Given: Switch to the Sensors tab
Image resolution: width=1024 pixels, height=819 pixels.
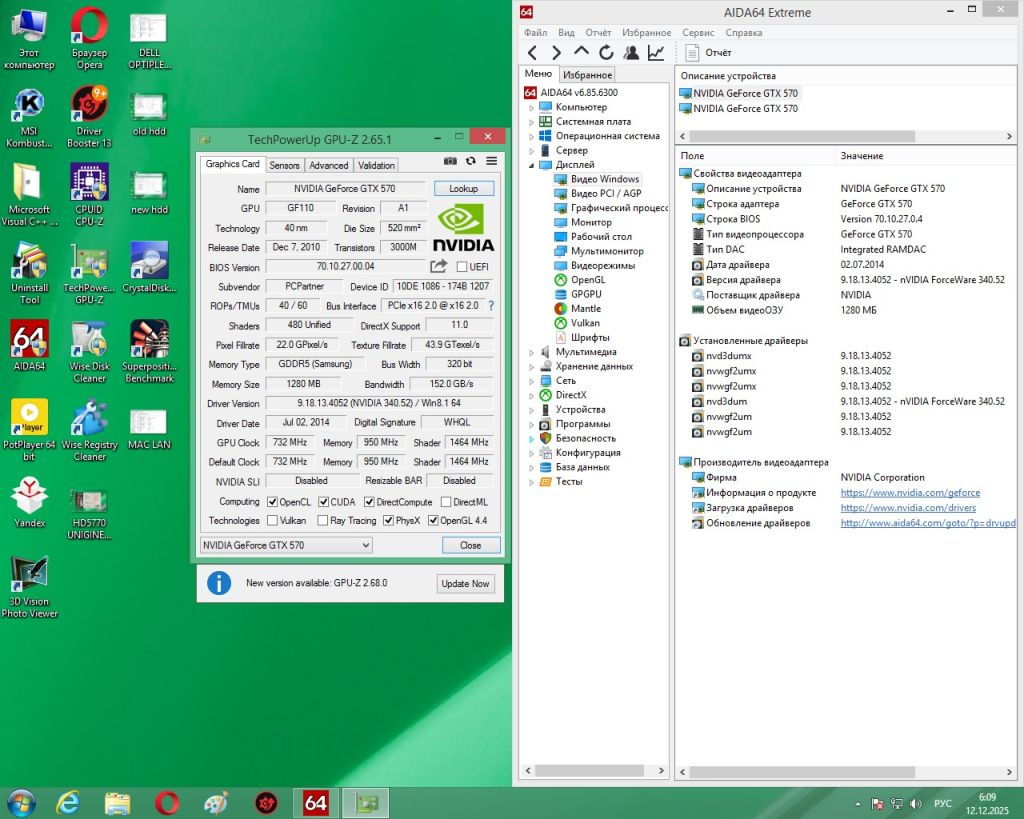Looking at the screenshot, I should click(x=284, y=165).
